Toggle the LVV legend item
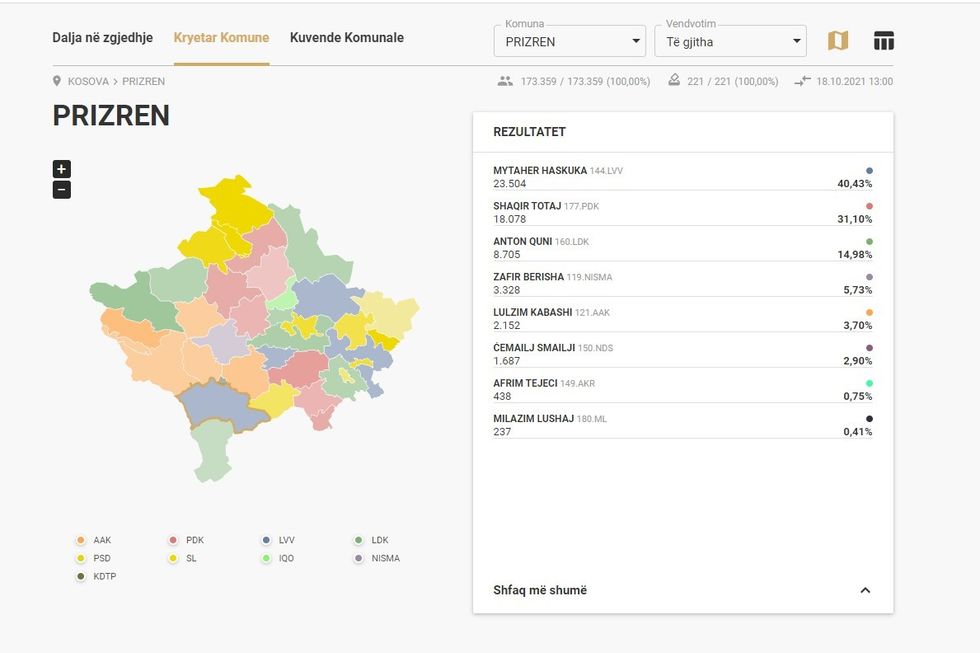The image size is (980, 653). click(279, 540)
